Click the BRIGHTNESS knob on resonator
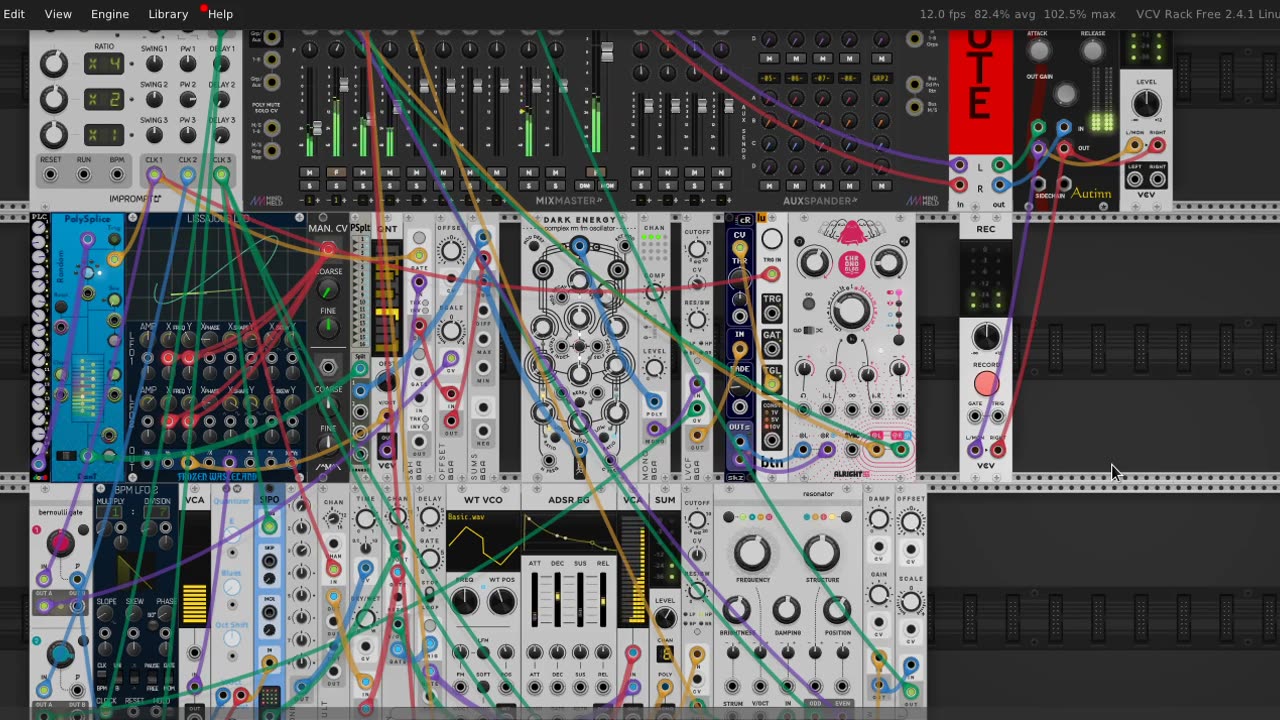1280x720 pixels. 736,609
